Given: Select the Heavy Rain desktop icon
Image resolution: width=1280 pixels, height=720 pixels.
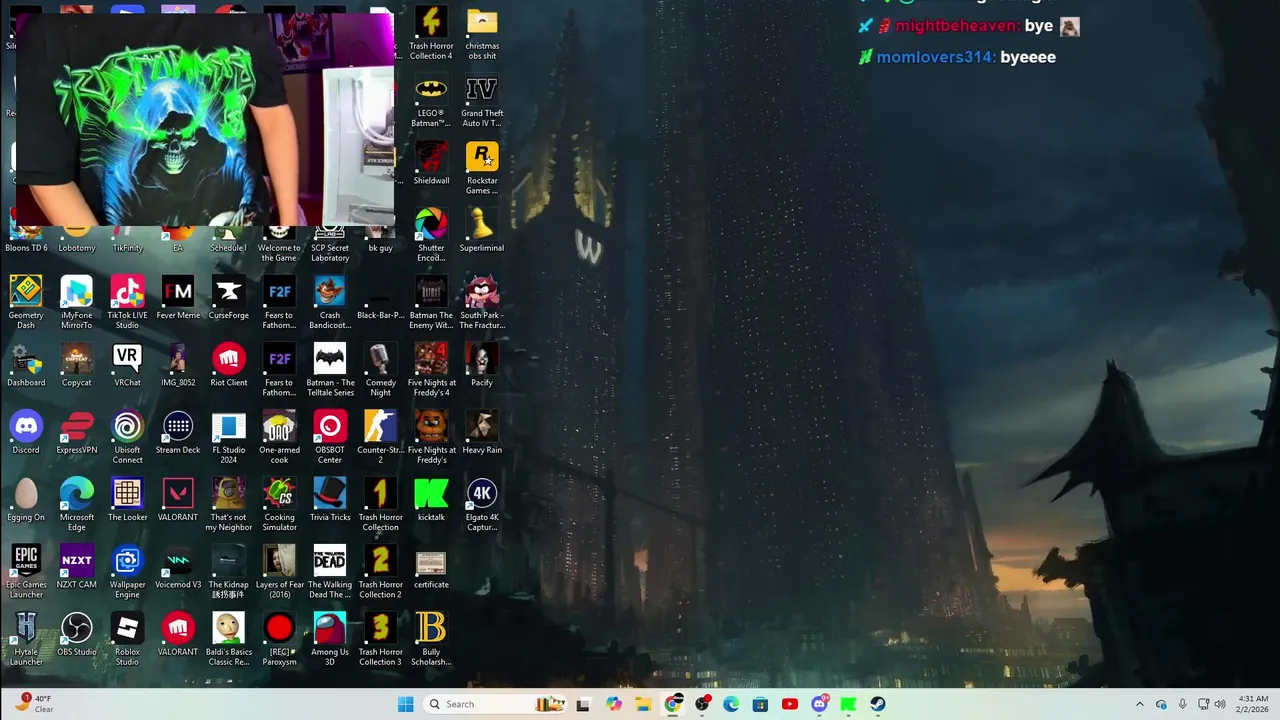Looking at the screenshot, I should coord(482,432).
